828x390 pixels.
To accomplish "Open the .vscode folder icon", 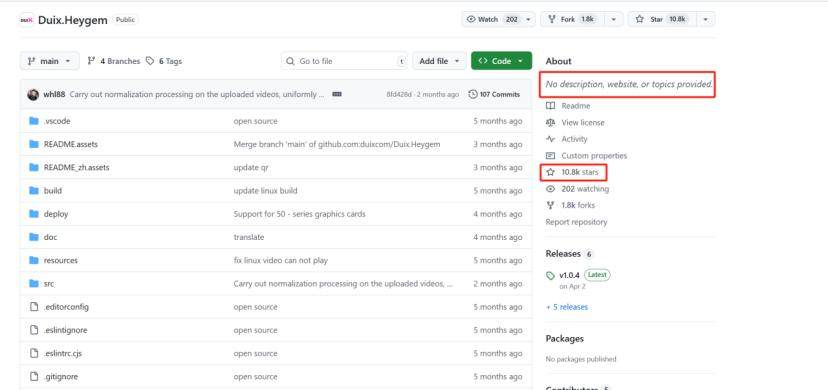I will pyautogui.click(x=34, y=121).
